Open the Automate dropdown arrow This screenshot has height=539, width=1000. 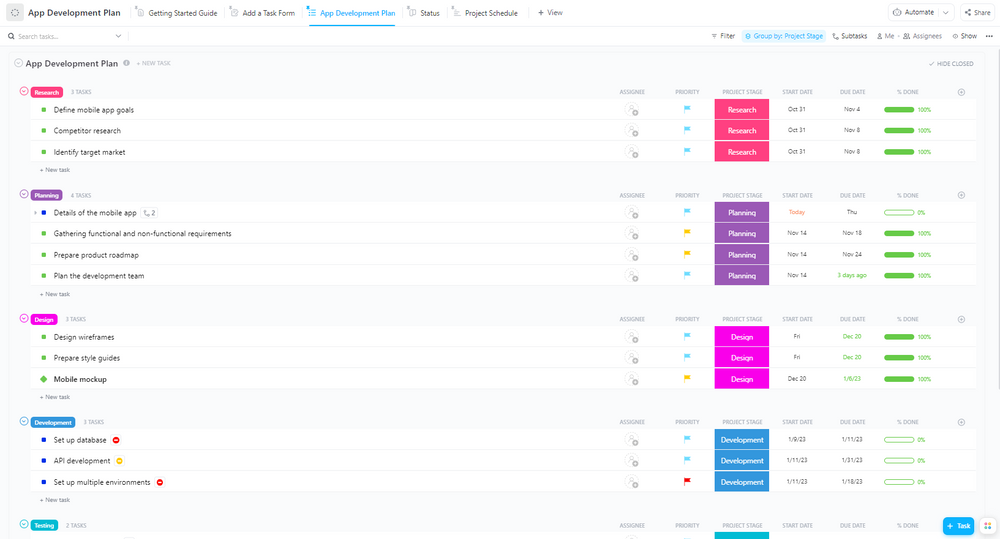click(946, 13)
